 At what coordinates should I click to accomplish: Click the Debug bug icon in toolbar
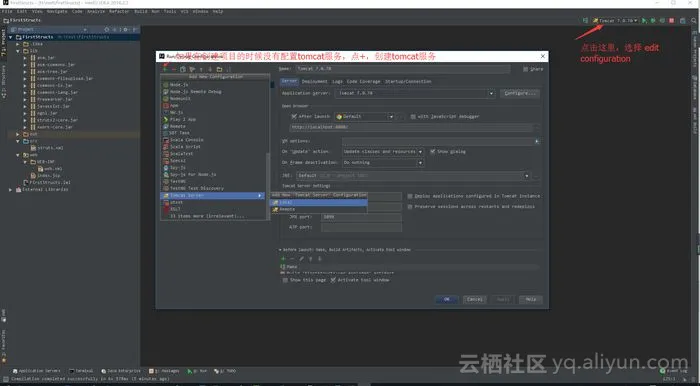click(653, 21)
